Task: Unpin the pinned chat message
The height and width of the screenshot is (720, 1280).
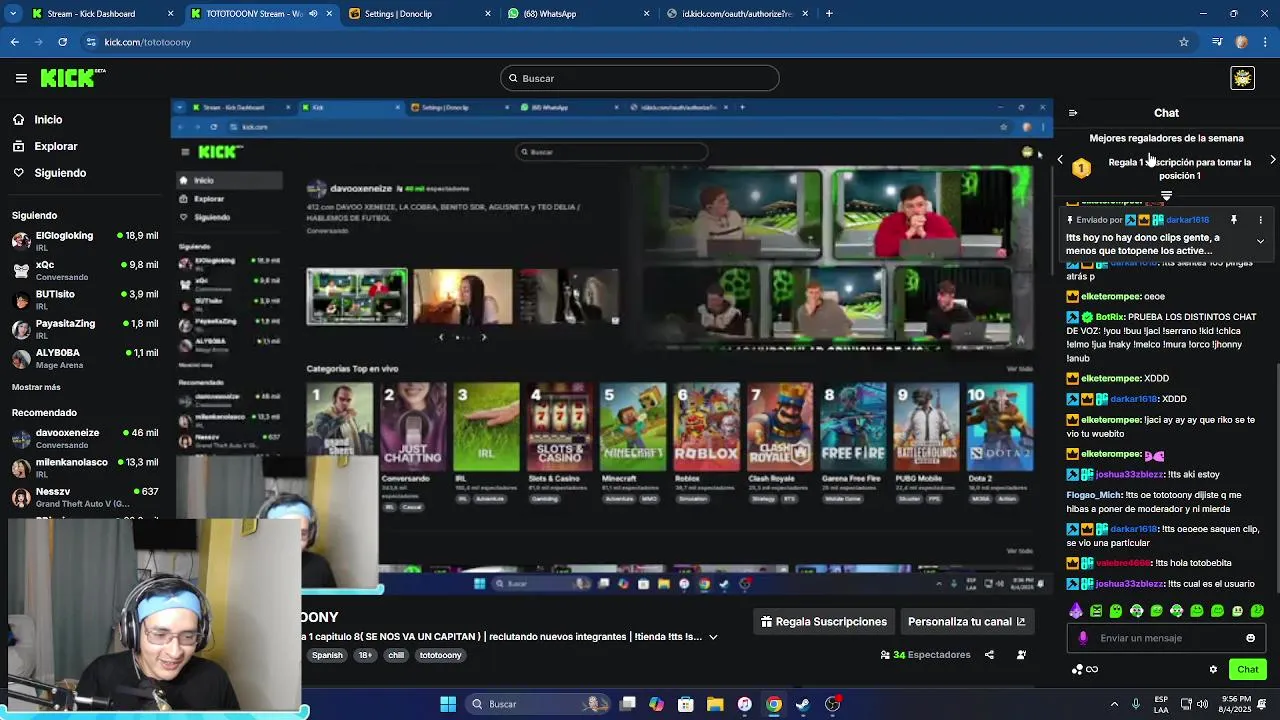Action: pyautogui.click(x=1234, y=220)
